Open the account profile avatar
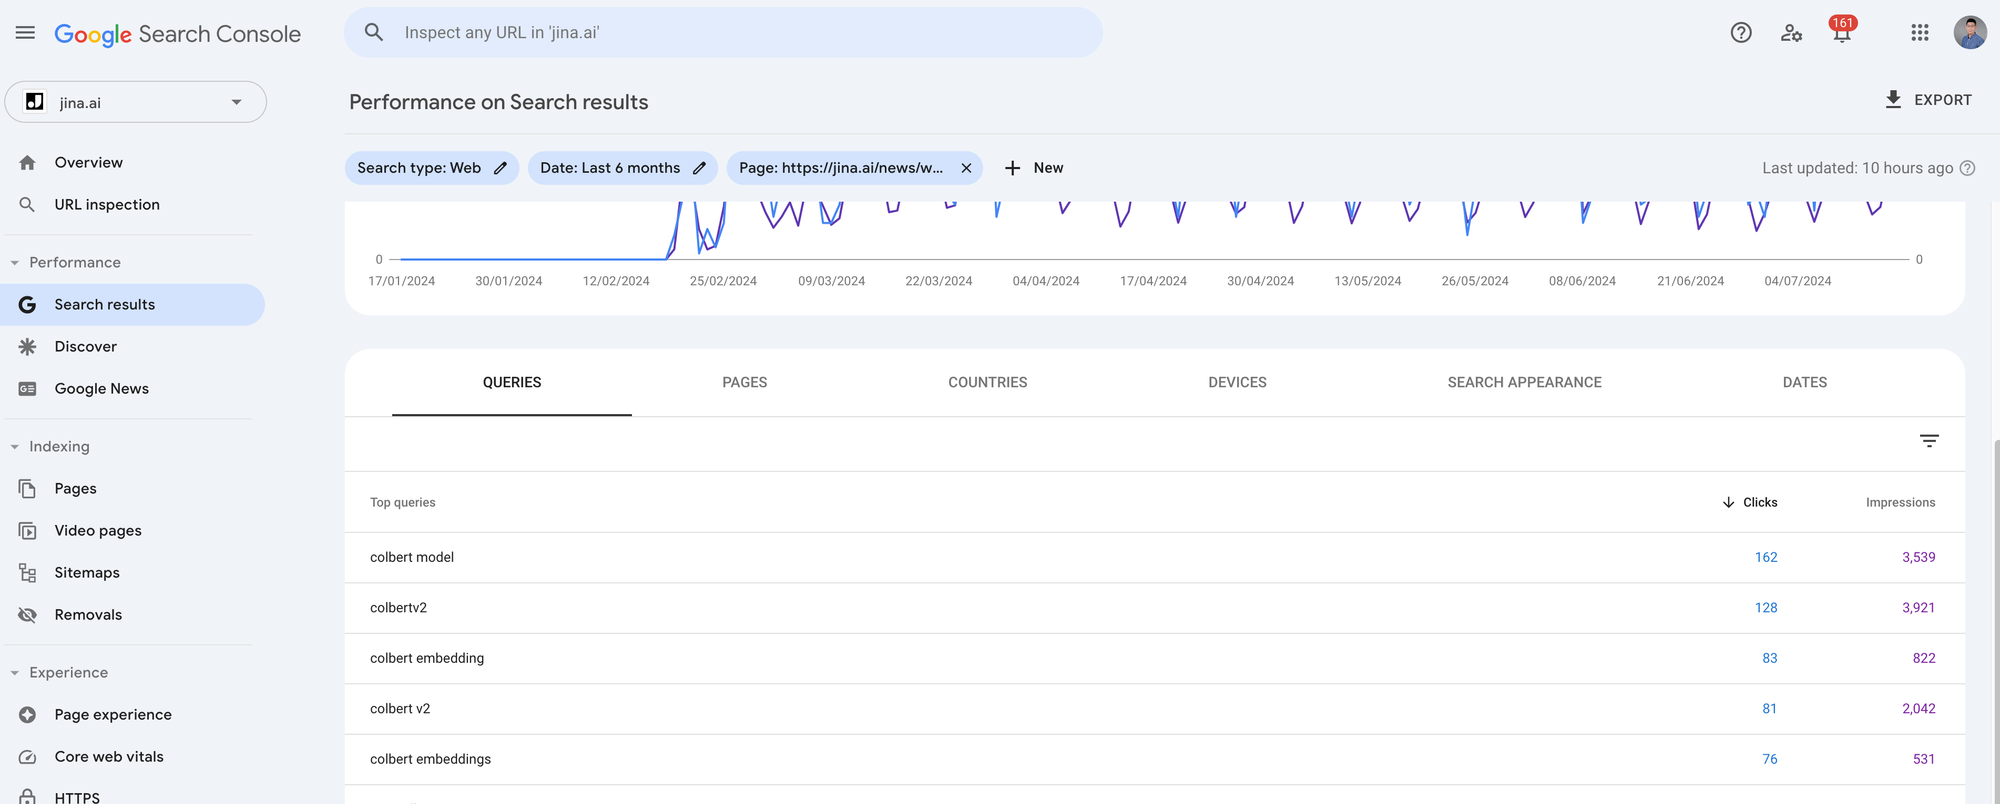Viewport: 2000px width, 804px height. (1970, 33)
